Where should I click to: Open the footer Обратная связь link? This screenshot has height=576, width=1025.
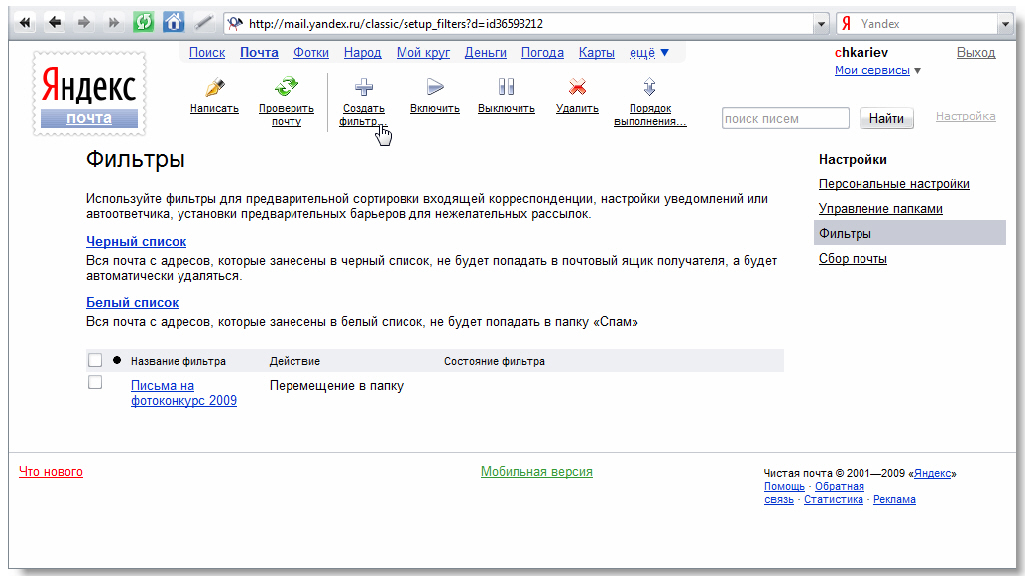[x=814, y=493]
